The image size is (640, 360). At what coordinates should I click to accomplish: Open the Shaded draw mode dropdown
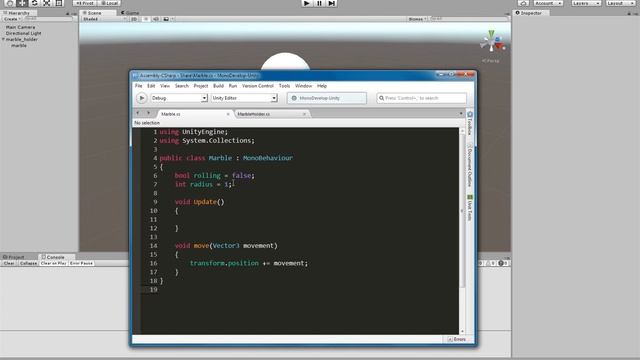pos(104,19)
